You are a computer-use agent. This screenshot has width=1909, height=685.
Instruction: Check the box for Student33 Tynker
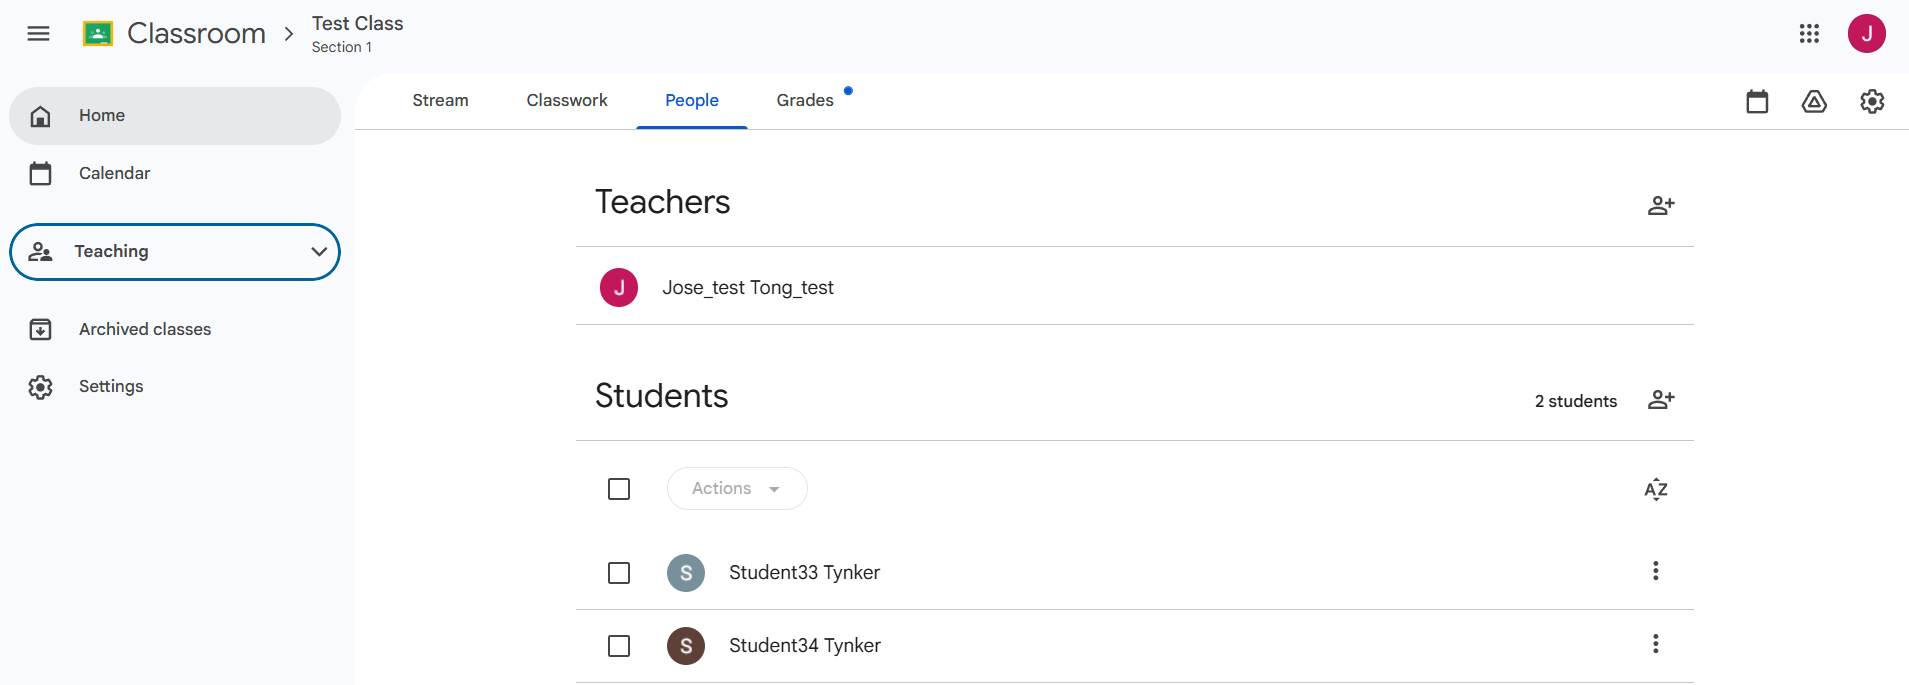(x=619, y=573)
